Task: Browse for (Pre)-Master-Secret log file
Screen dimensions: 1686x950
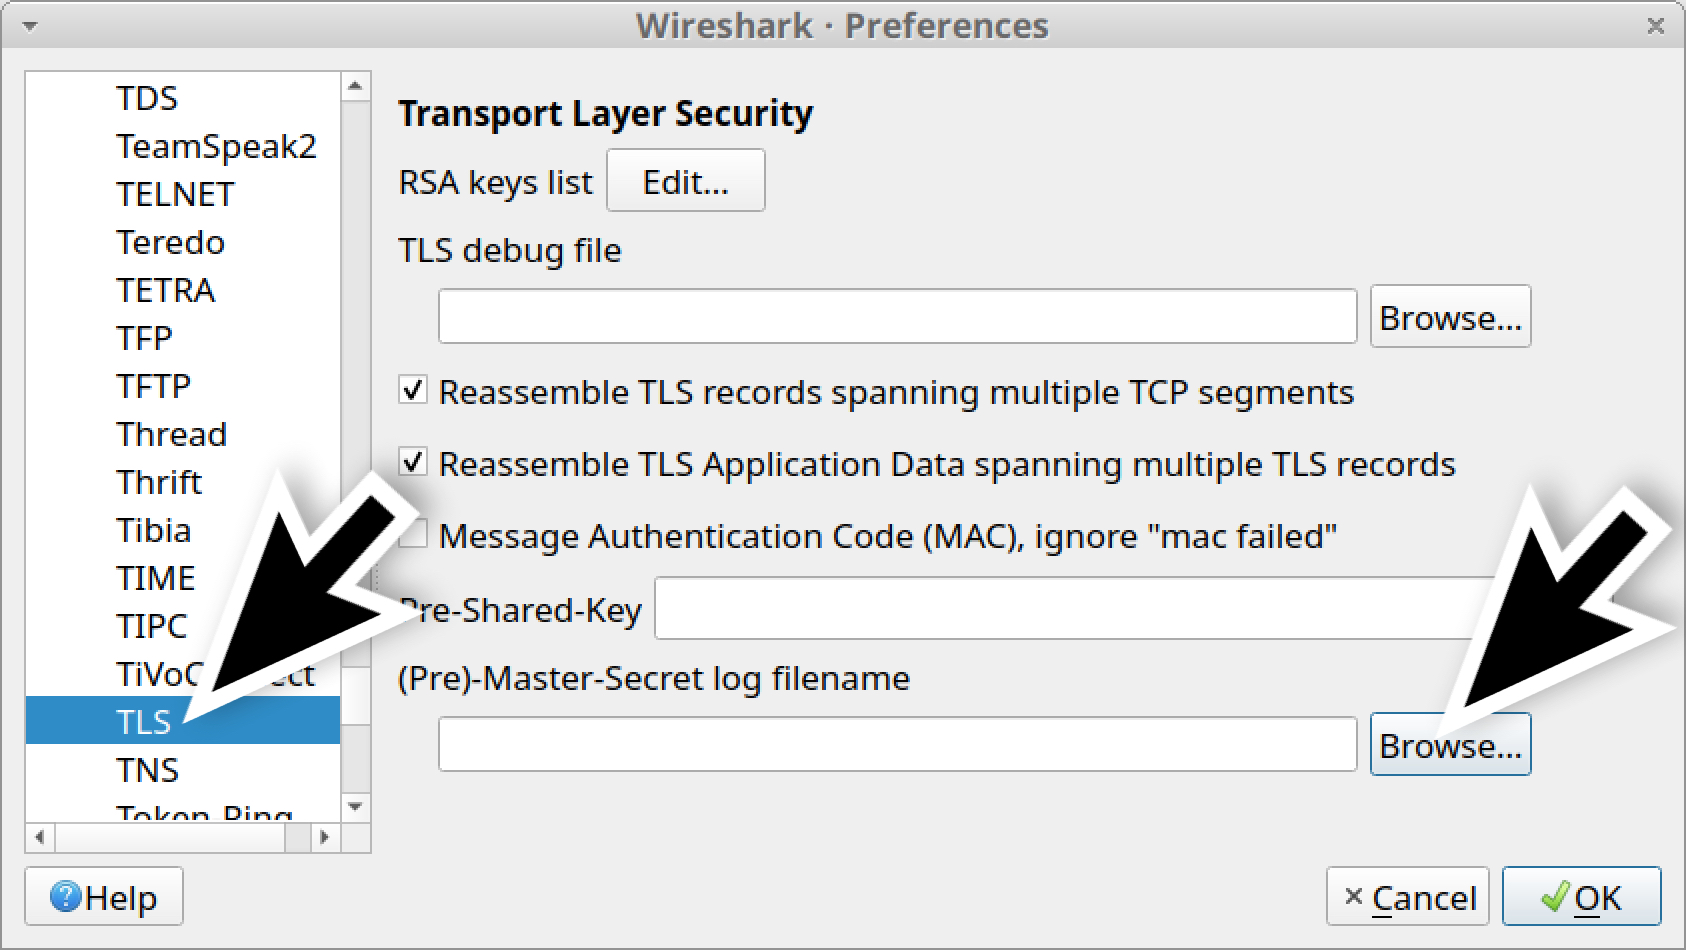Action: click(1450, 745)
